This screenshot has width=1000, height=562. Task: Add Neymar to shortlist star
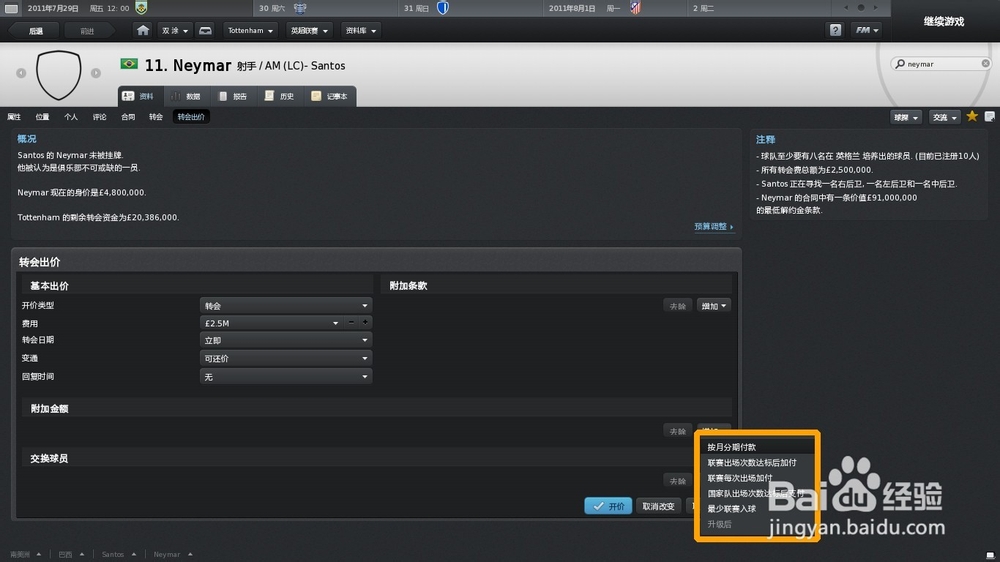(x=972, y=116)
